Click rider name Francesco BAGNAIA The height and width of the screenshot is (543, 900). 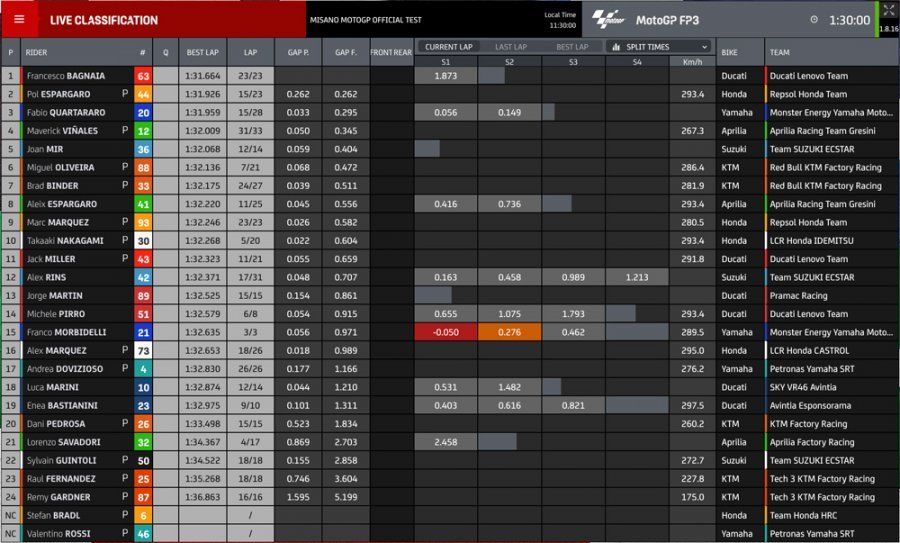click(x=65, y=76)
